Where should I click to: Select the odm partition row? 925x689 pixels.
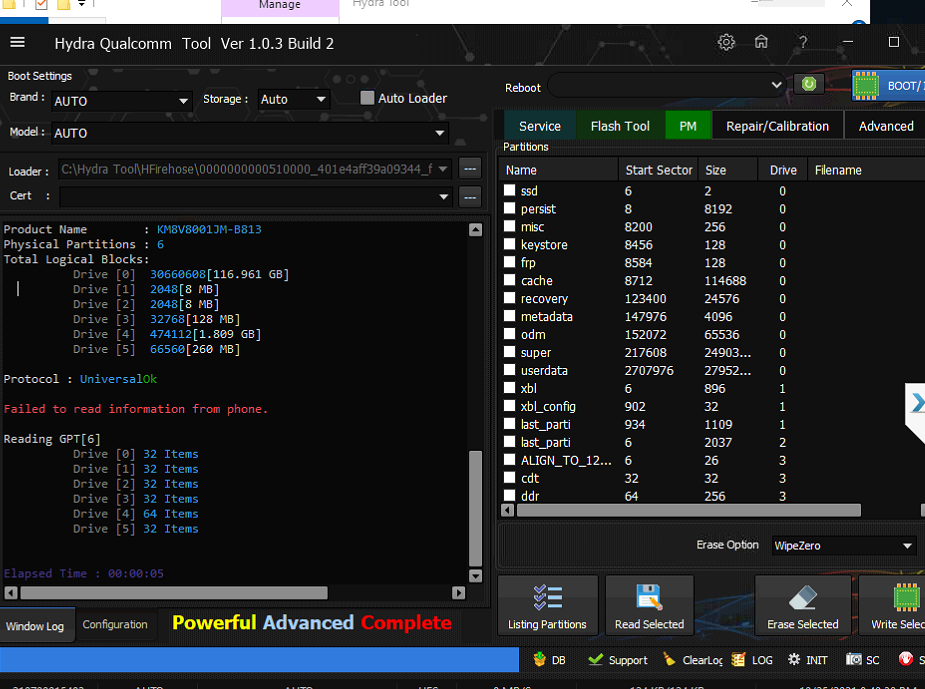[713, 334]
